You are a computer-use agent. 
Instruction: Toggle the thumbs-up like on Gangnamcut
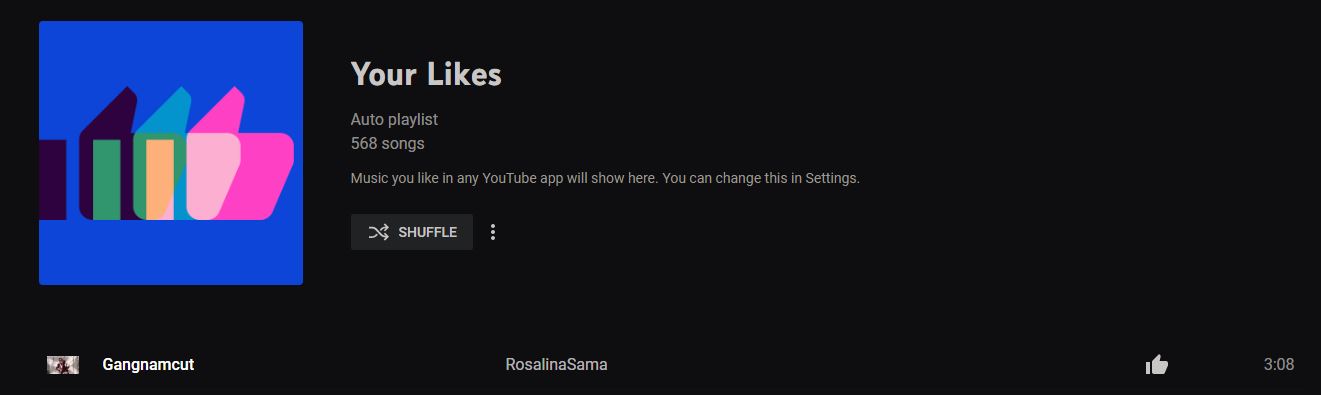pyautogui.click(x=1157, y=365)
